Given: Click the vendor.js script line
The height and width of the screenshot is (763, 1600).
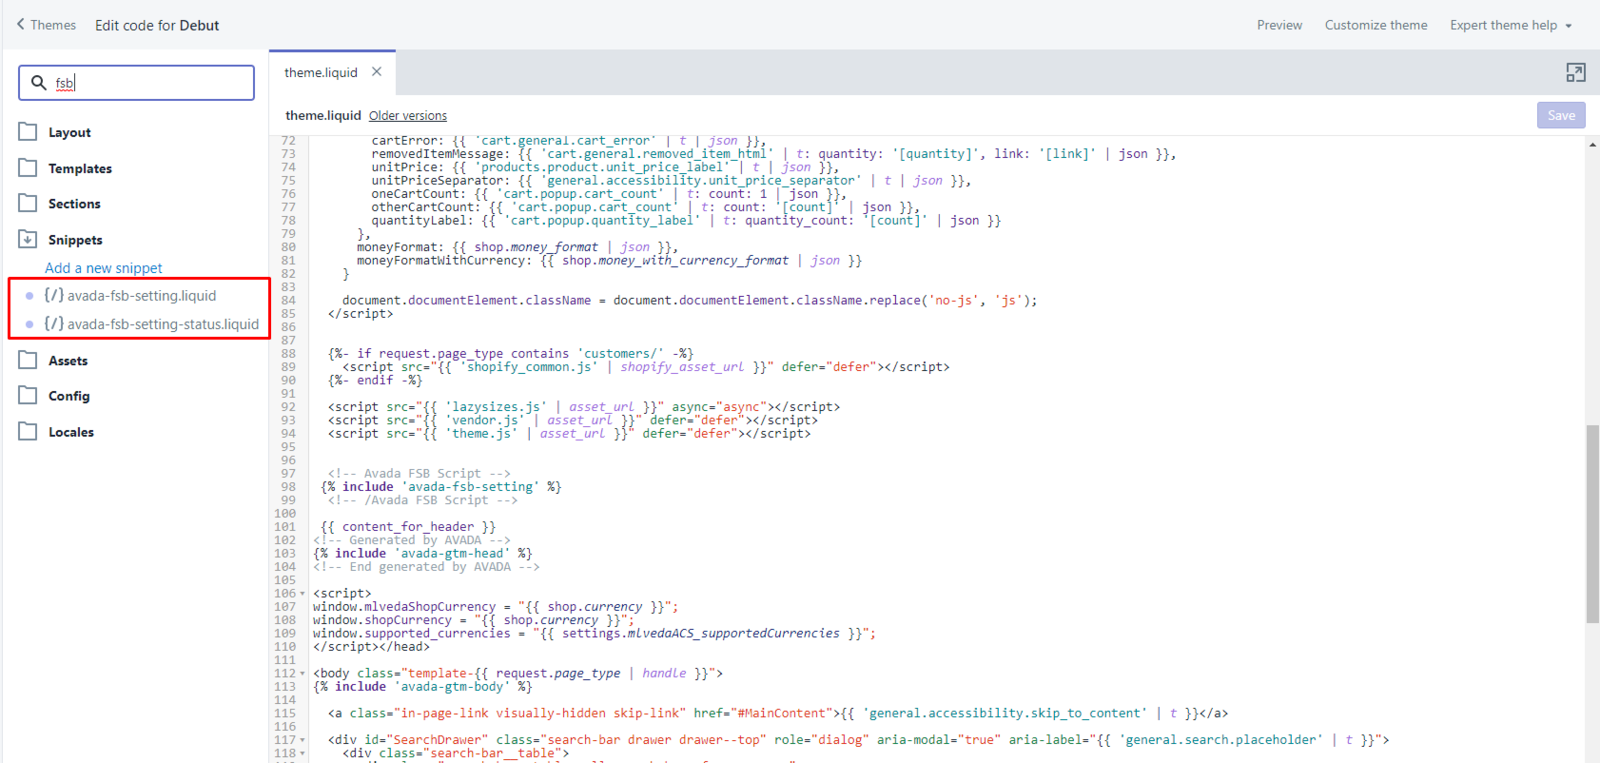Looking at the screenshot, I should coord(573,420).
